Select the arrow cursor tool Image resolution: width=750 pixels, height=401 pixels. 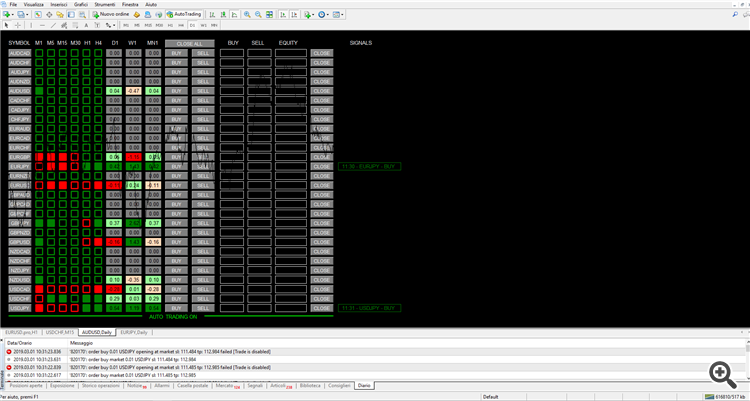tap(8, 26)
